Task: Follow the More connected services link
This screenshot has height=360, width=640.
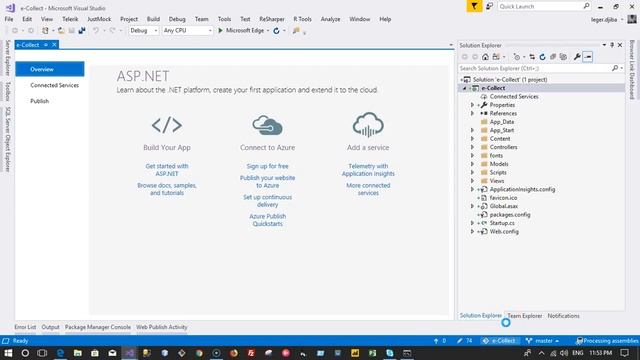Action: pyautogui.click(x=368, y=189)
